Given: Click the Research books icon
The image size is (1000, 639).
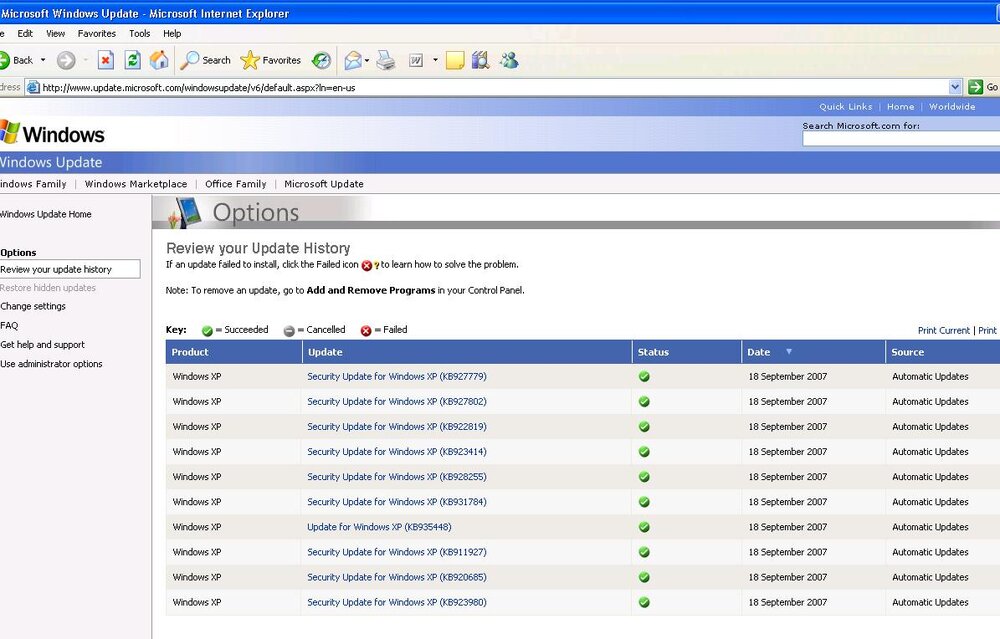Looking at the screenshot, I should click(x=480, y=61).
